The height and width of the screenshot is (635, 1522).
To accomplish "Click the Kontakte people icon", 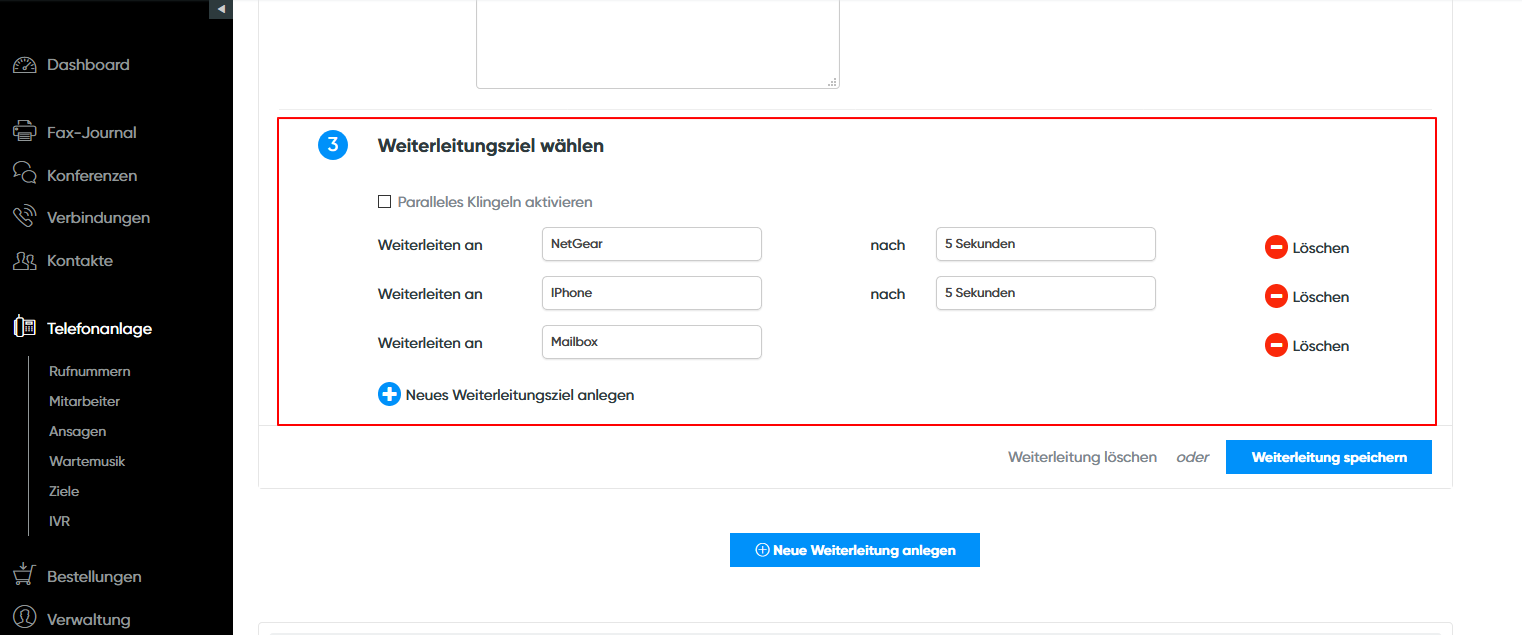I will tap(24, 261).
